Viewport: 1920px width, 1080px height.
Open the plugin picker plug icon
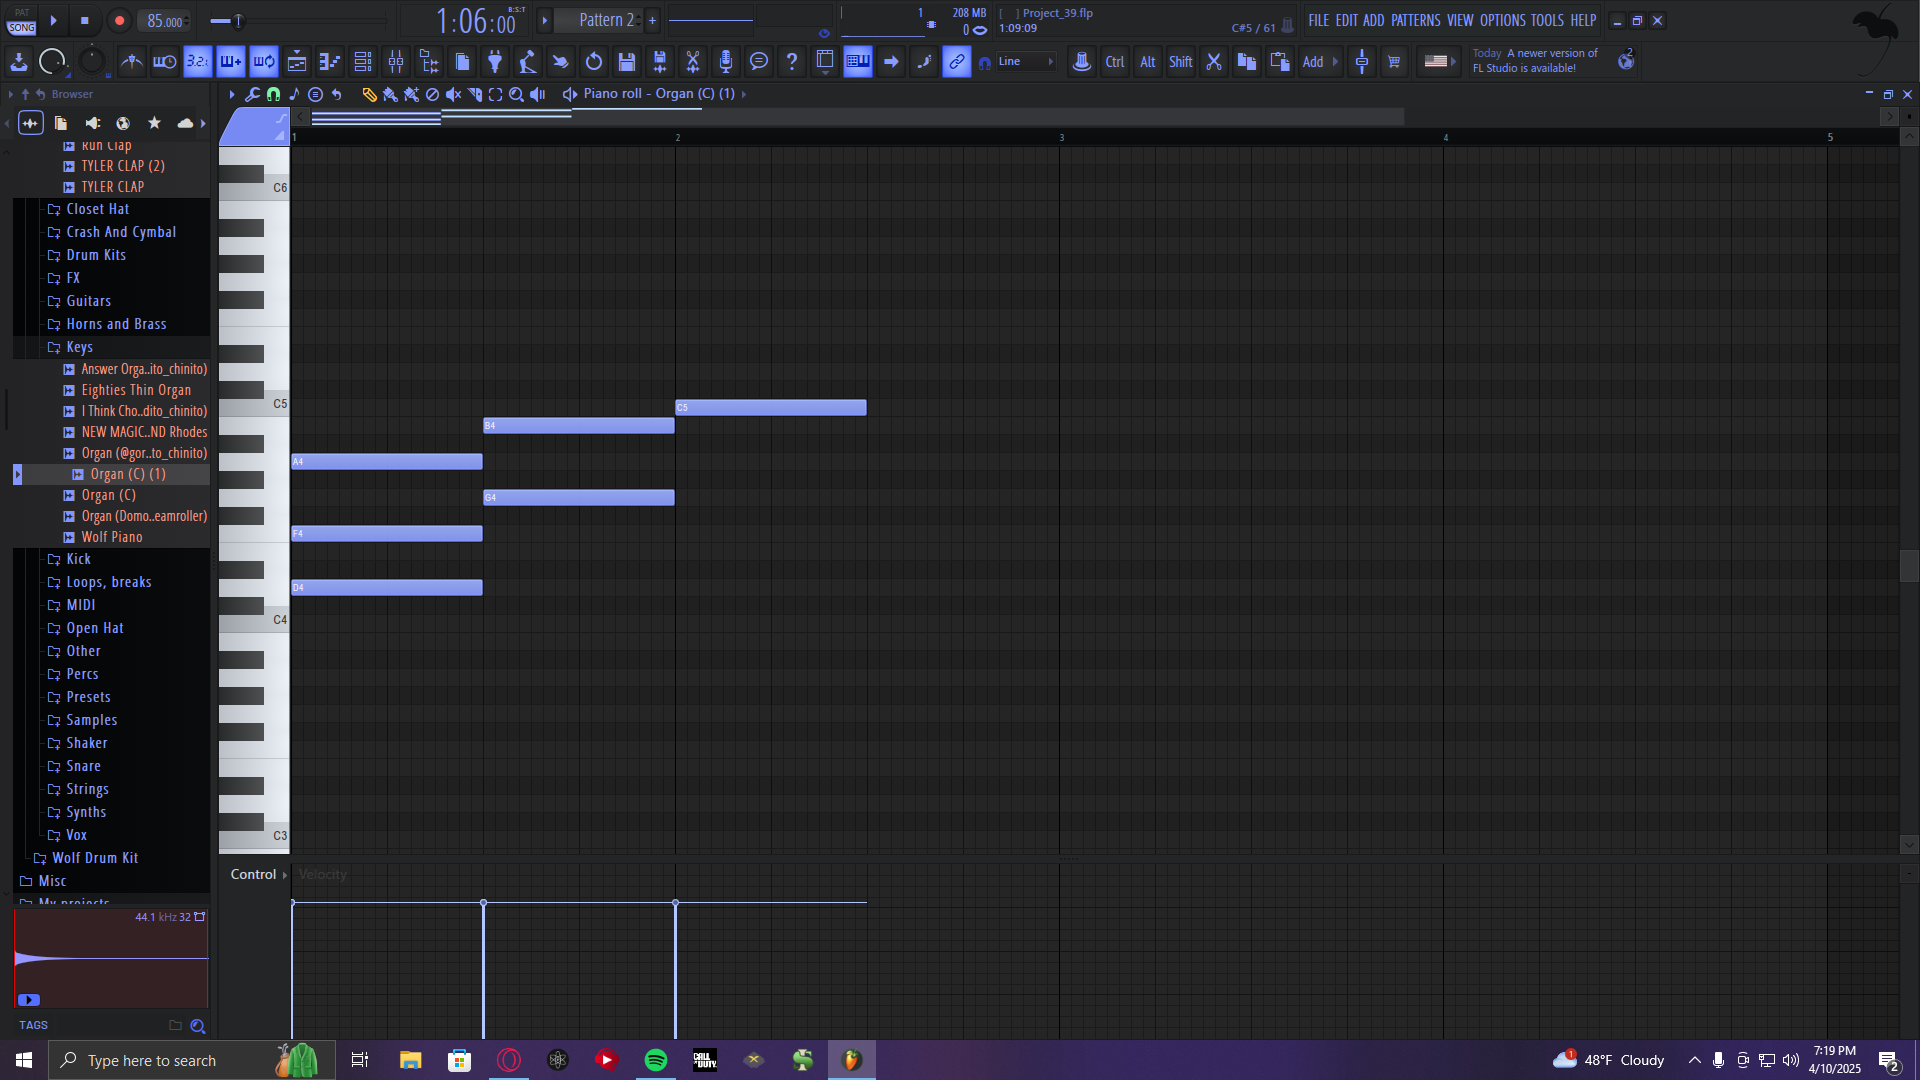(495, 62)
